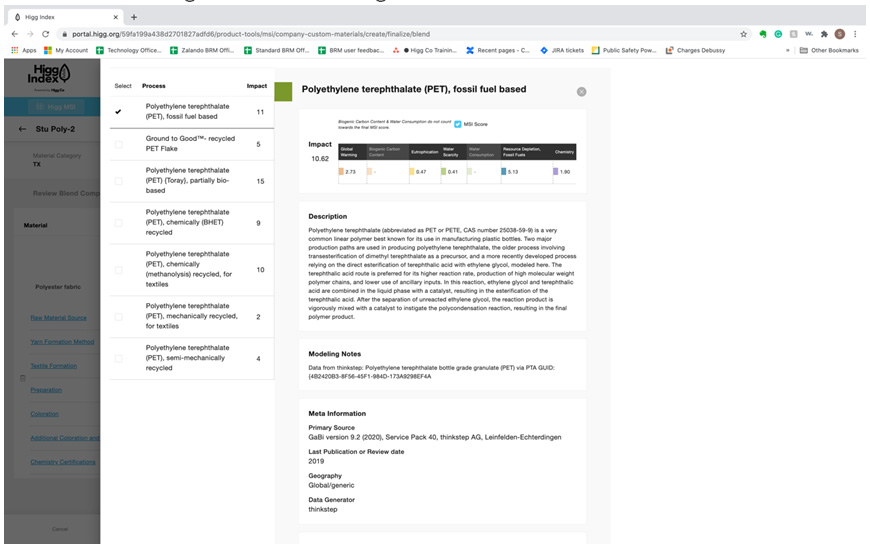Click the Biogenic Carbon Content header
Viewport: 870px width, 550px height.
[x=388, y=152]
